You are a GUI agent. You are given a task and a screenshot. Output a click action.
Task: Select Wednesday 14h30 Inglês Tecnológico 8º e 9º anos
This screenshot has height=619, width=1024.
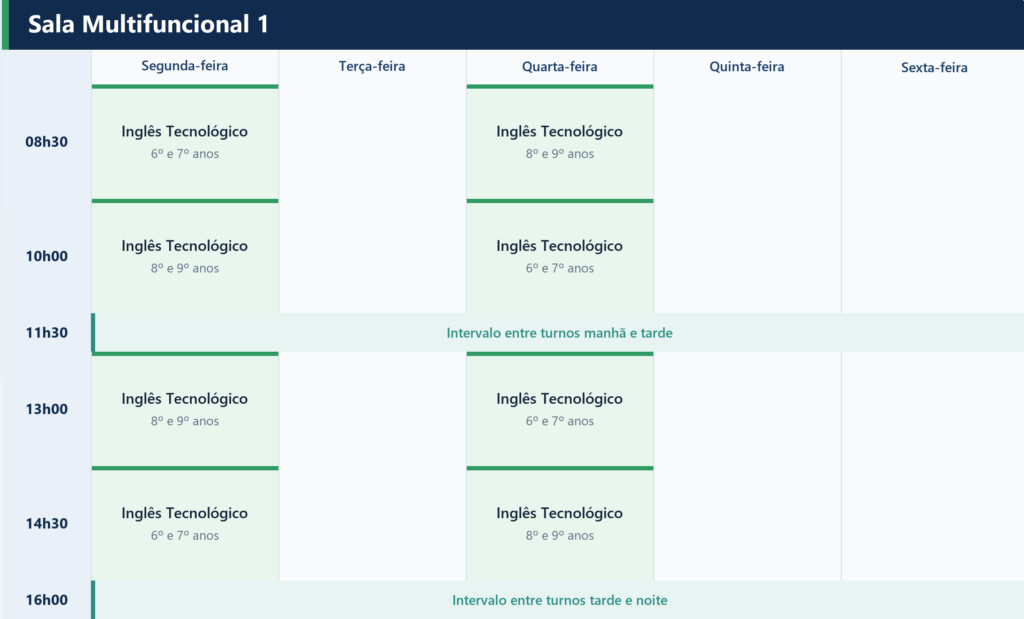560,524
